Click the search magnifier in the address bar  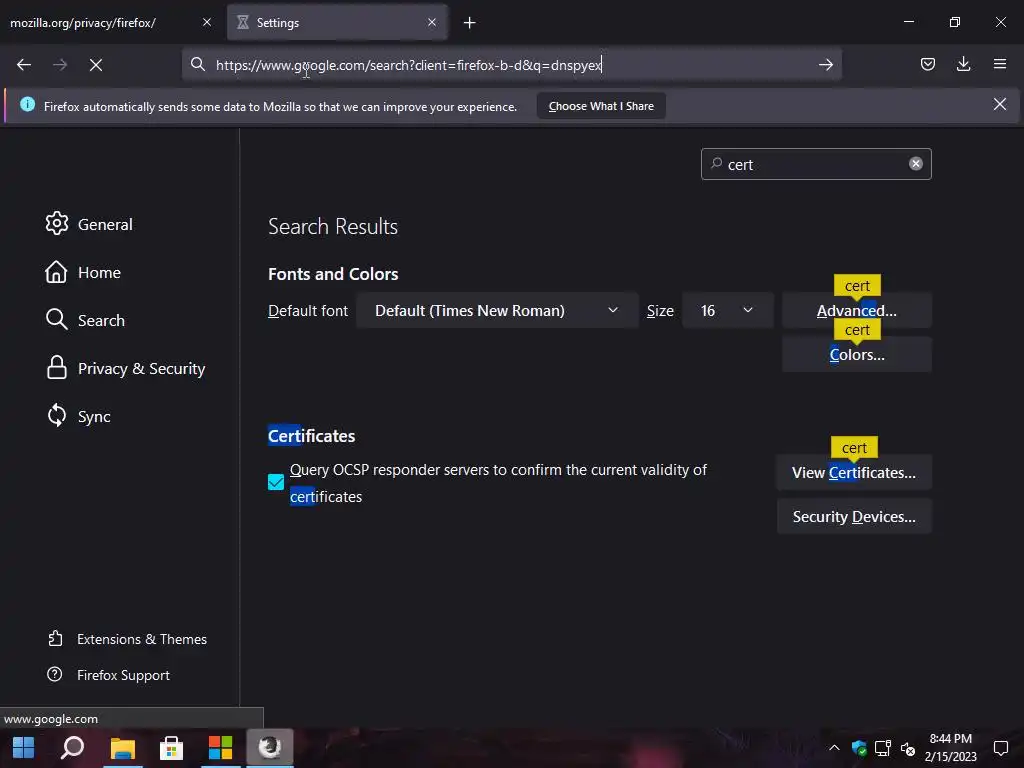[198, 64]
